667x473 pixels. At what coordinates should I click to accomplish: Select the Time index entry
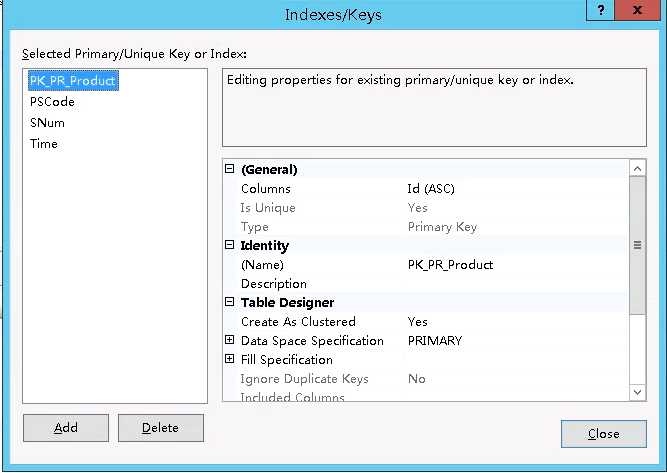tap(44, 144)
